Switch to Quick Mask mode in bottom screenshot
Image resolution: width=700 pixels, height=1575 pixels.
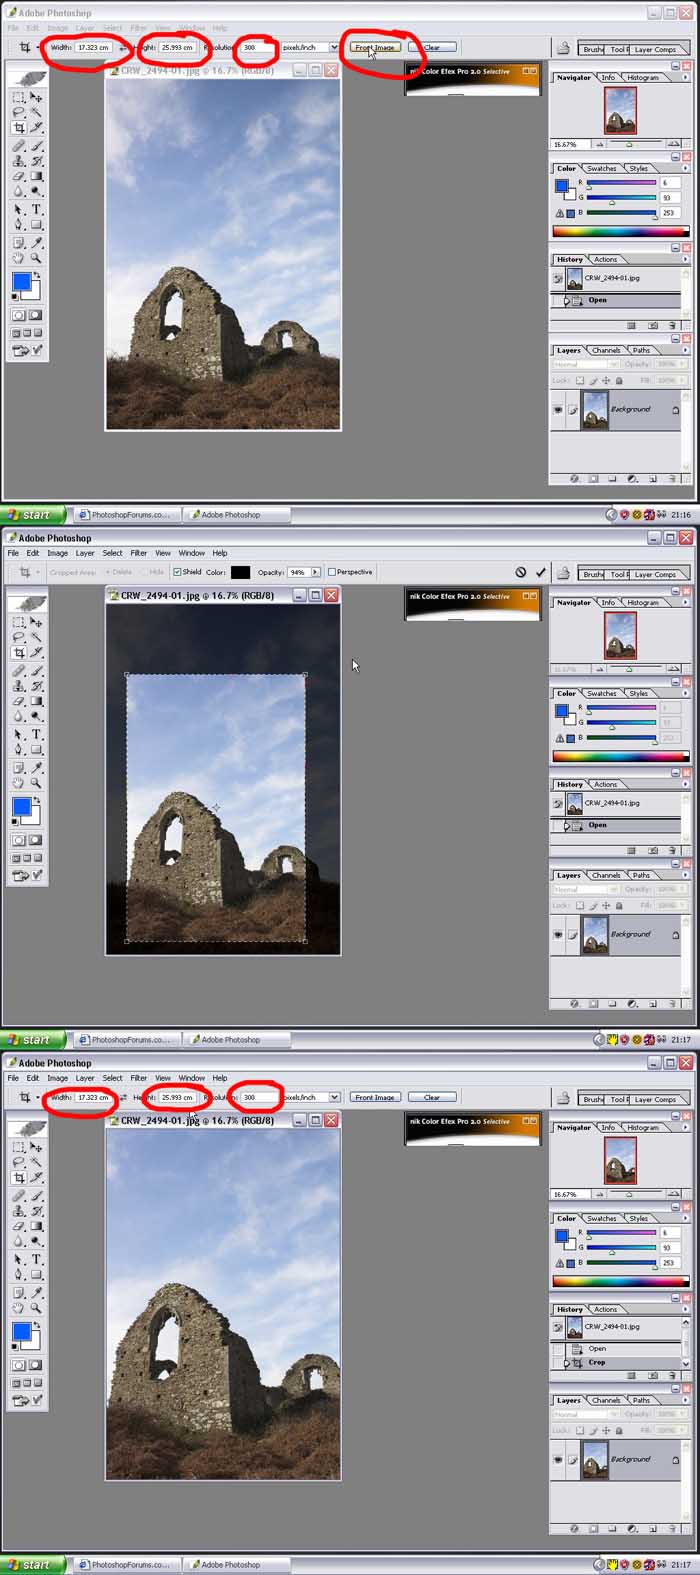coord(35,1366)
